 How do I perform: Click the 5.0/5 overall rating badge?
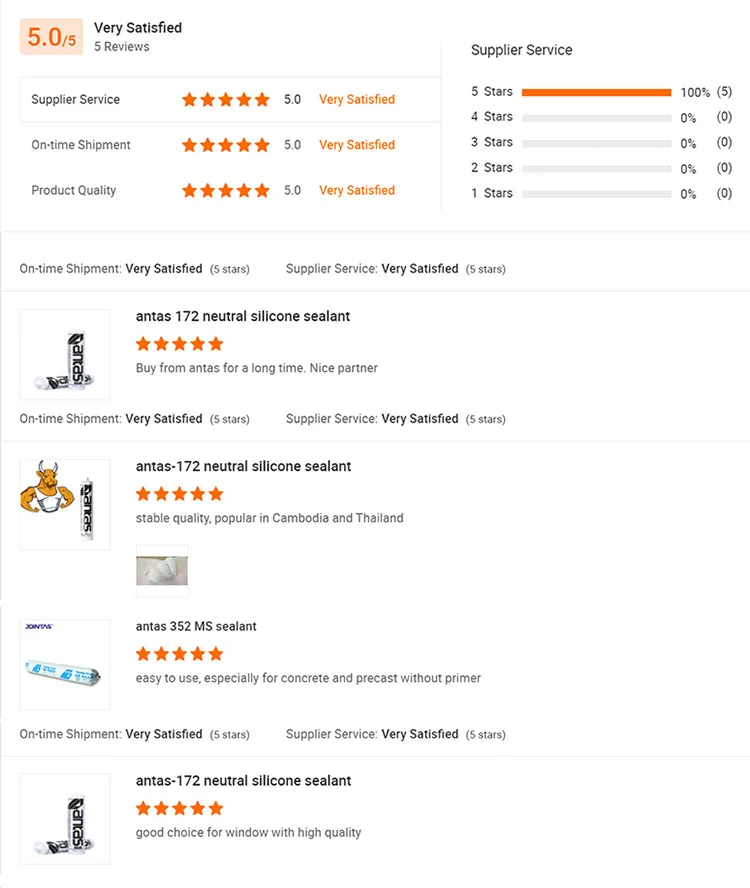(x=51, y=37)
